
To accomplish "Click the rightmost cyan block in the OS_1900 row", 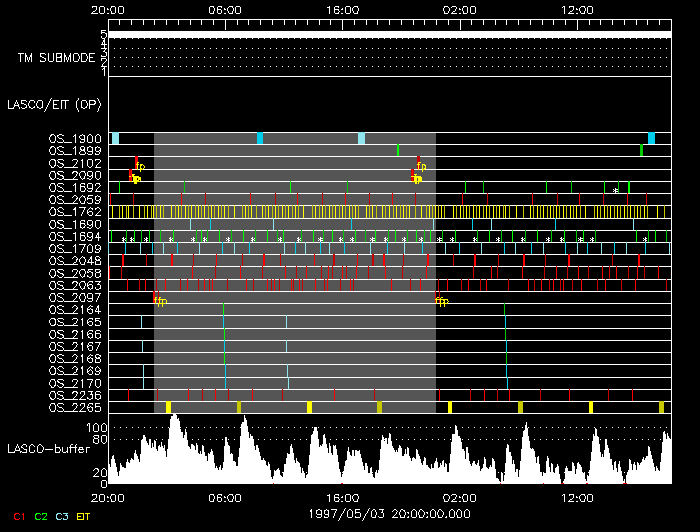I will (651, 138).
